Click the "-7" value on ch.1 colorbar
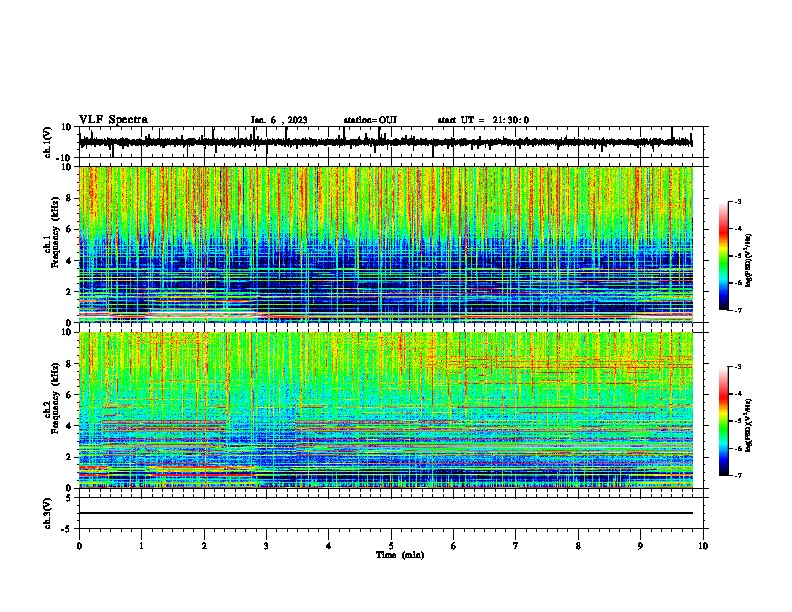The height and width of the screenshot is (612, 792). coord(738,310)
